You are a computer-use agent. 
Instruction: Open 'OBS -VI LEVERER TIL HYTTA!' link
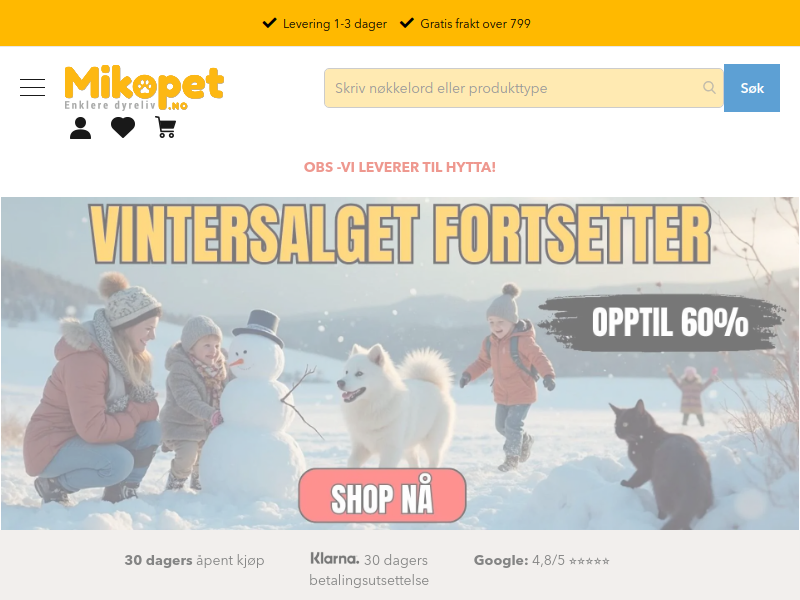click(400, 167)
